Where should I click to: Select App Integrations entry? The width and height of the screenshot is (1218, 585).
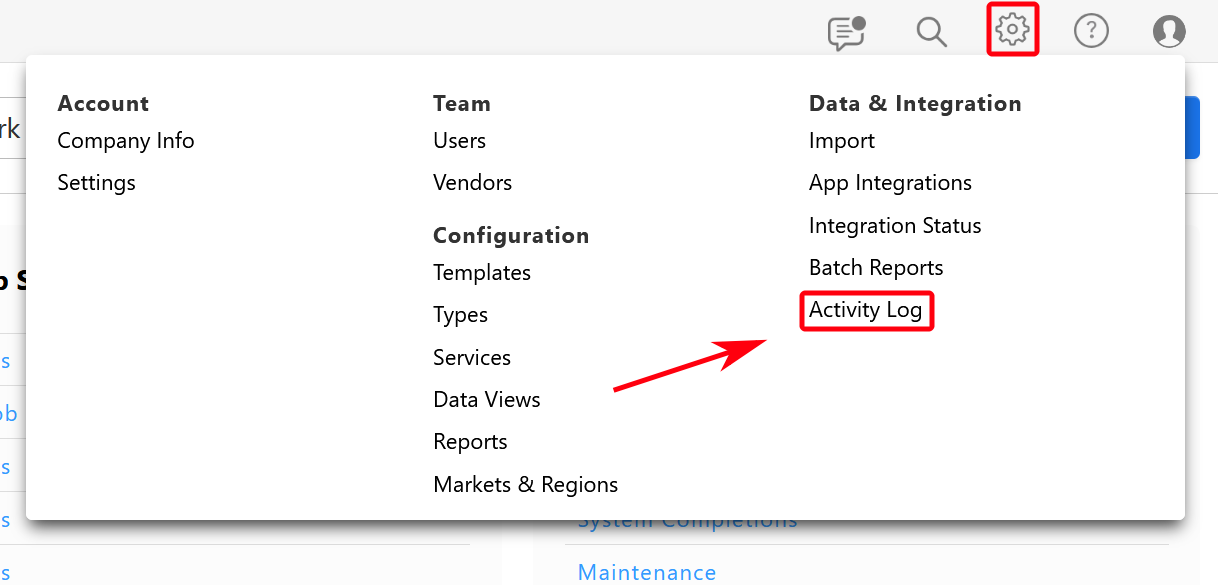[x=890, y=183]
